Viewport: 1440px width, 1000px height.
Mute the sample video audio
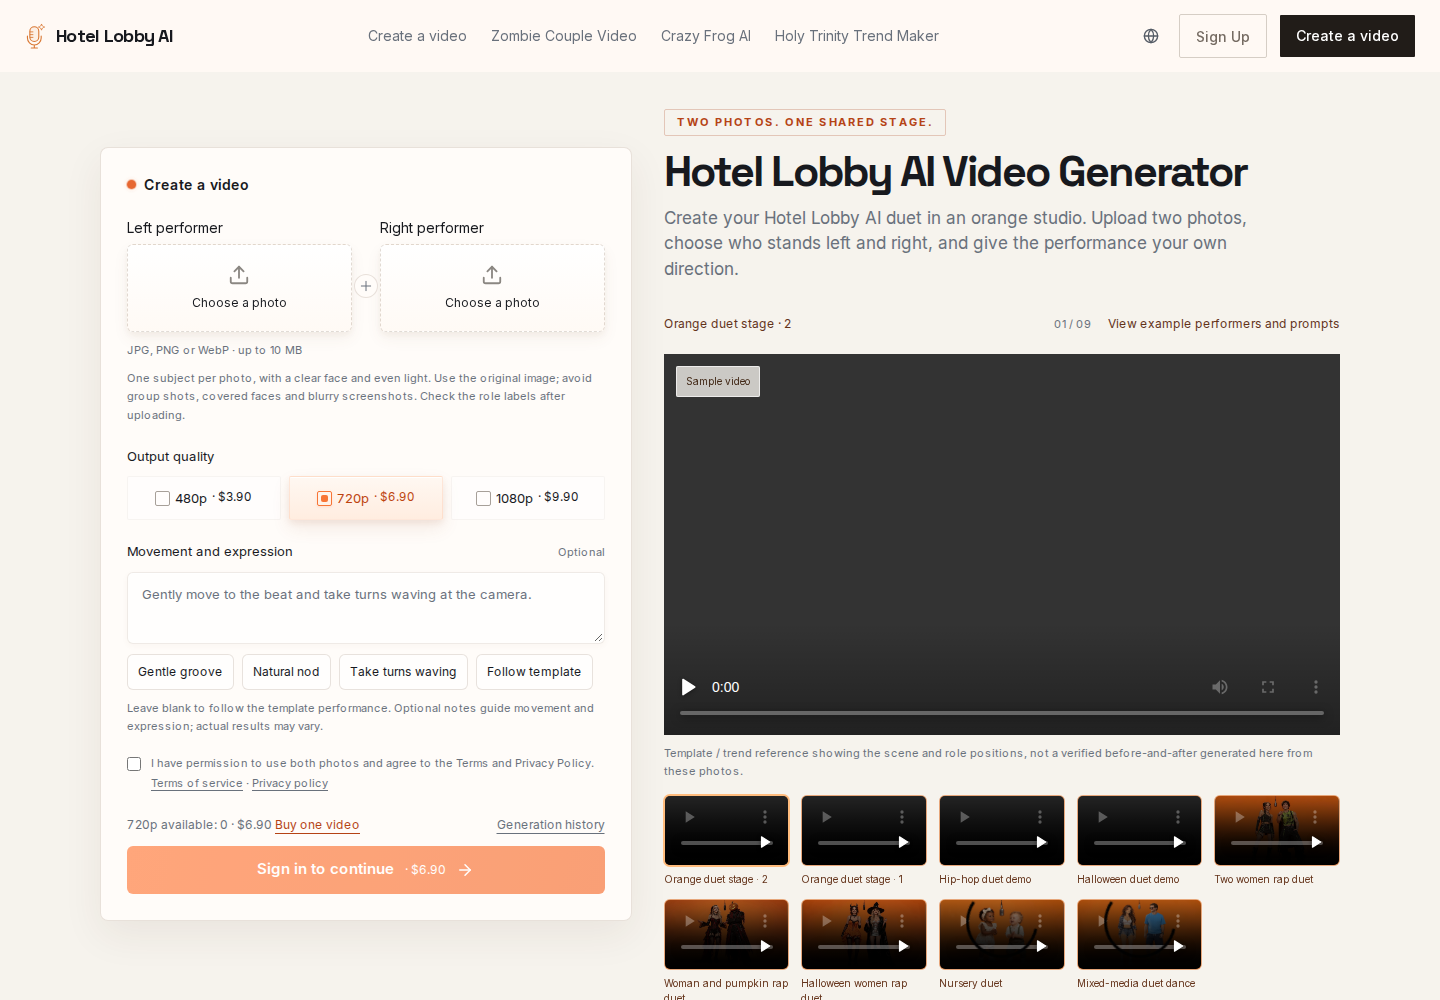click(1220, 687)
